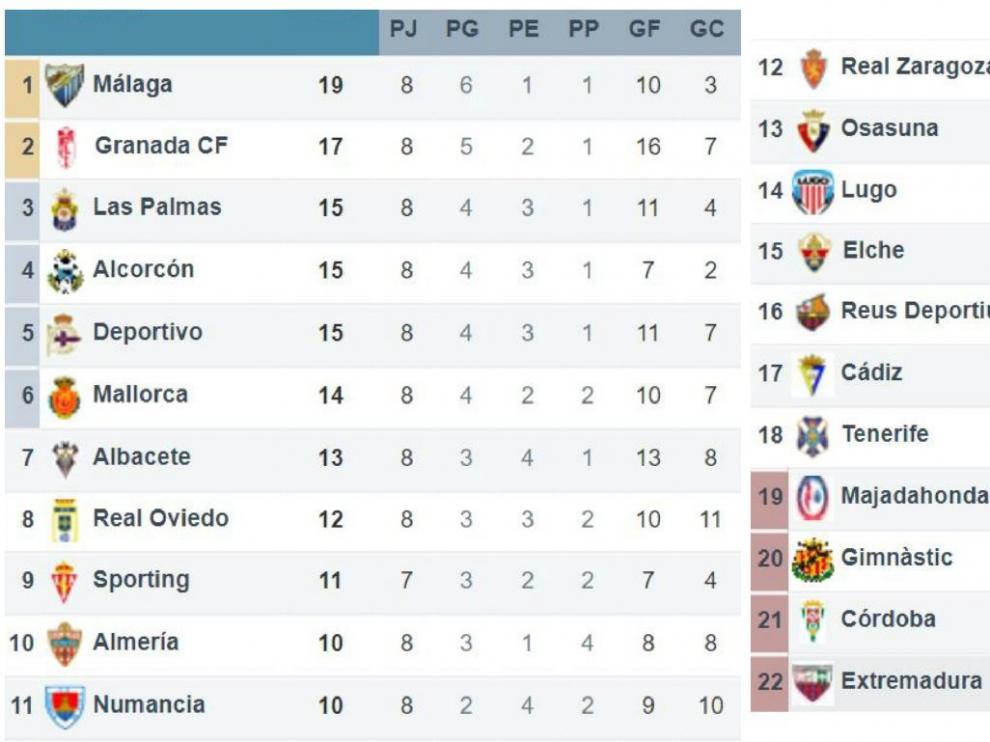
Task: Click the Las Palmas team badge
Action: click(x=64, y=209)
